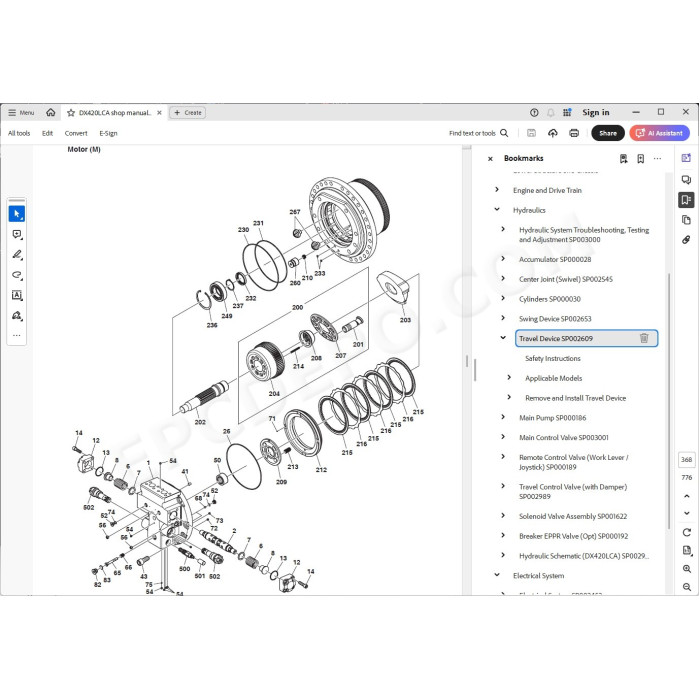Screen dimensions: 700x700
Task: Open the Page thumbnails icon
Action: [686, 220]
